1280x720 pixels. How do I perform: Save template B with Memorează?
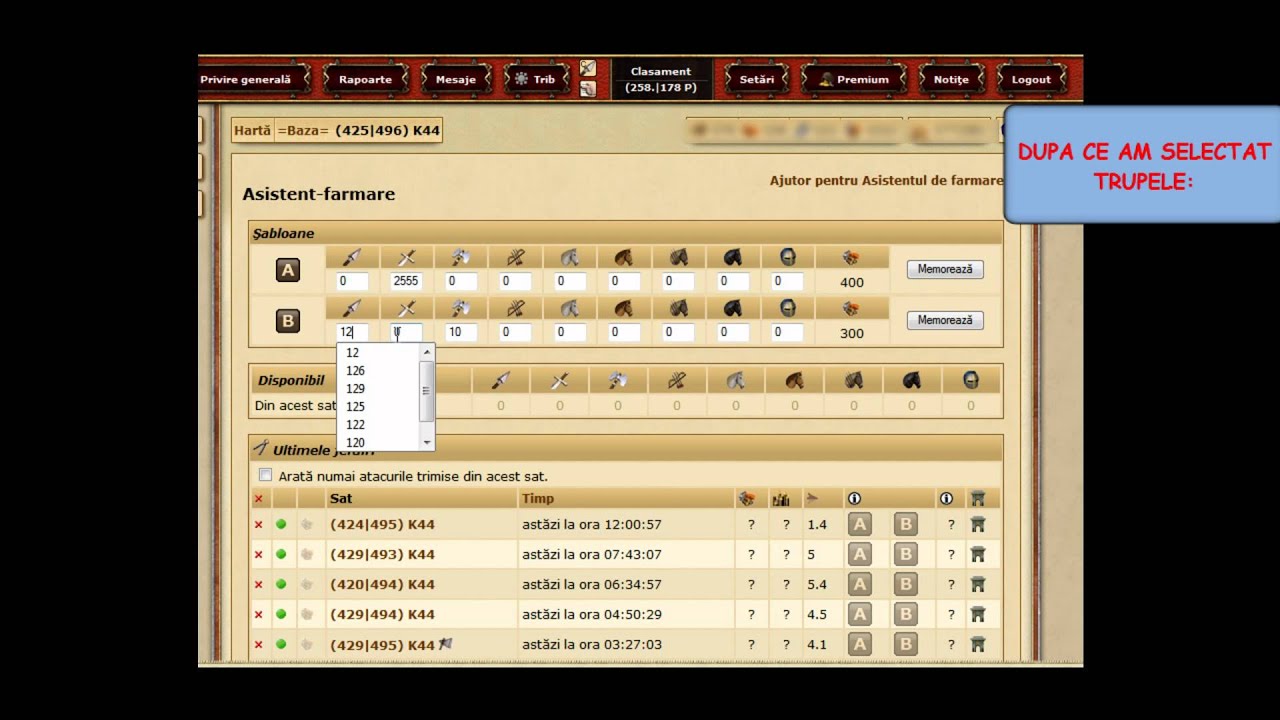[x=945, y=320]
